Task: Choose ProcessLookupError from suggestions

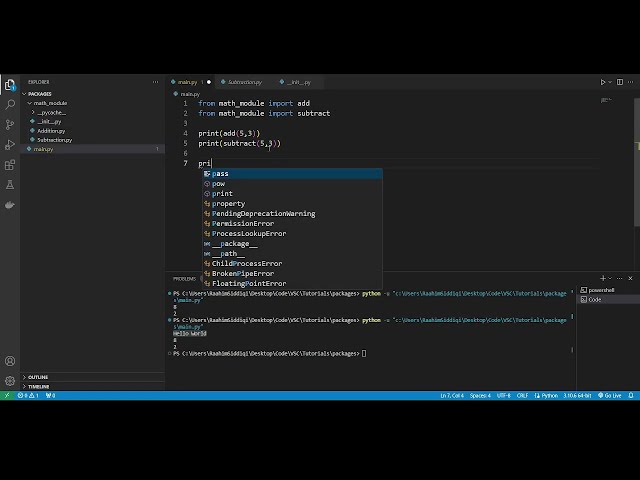Action: (x=293, y=234)
